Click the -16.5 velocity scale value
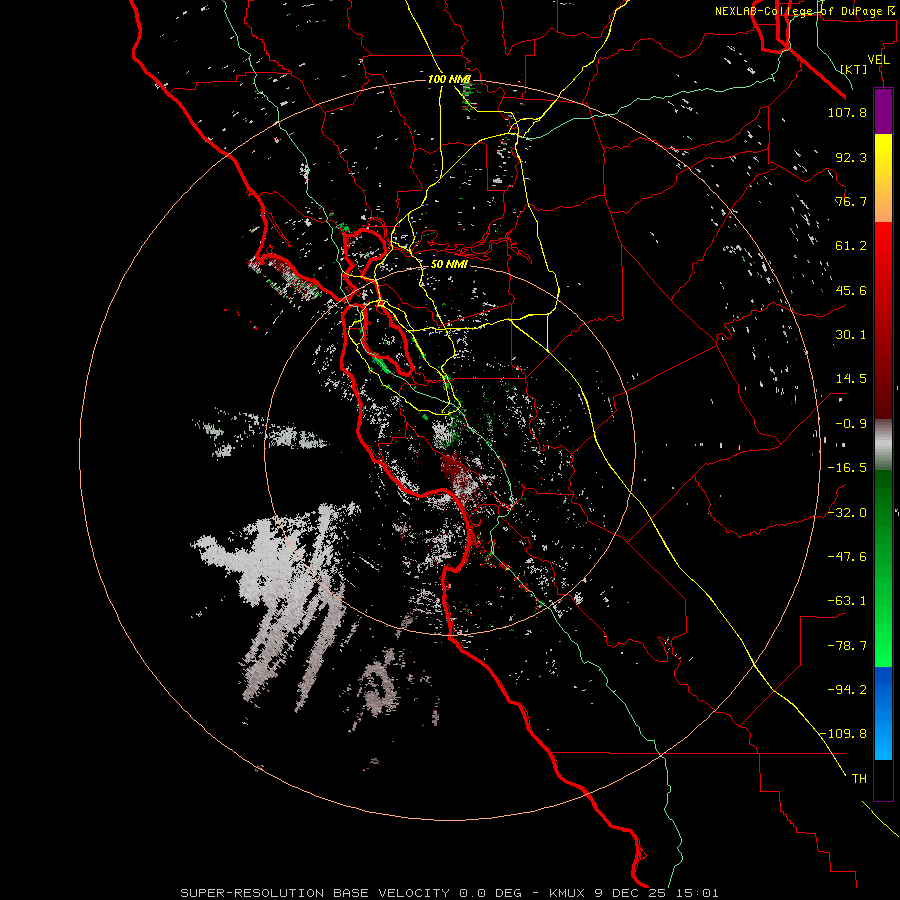The image size is (900, 900). pos(847,468)
